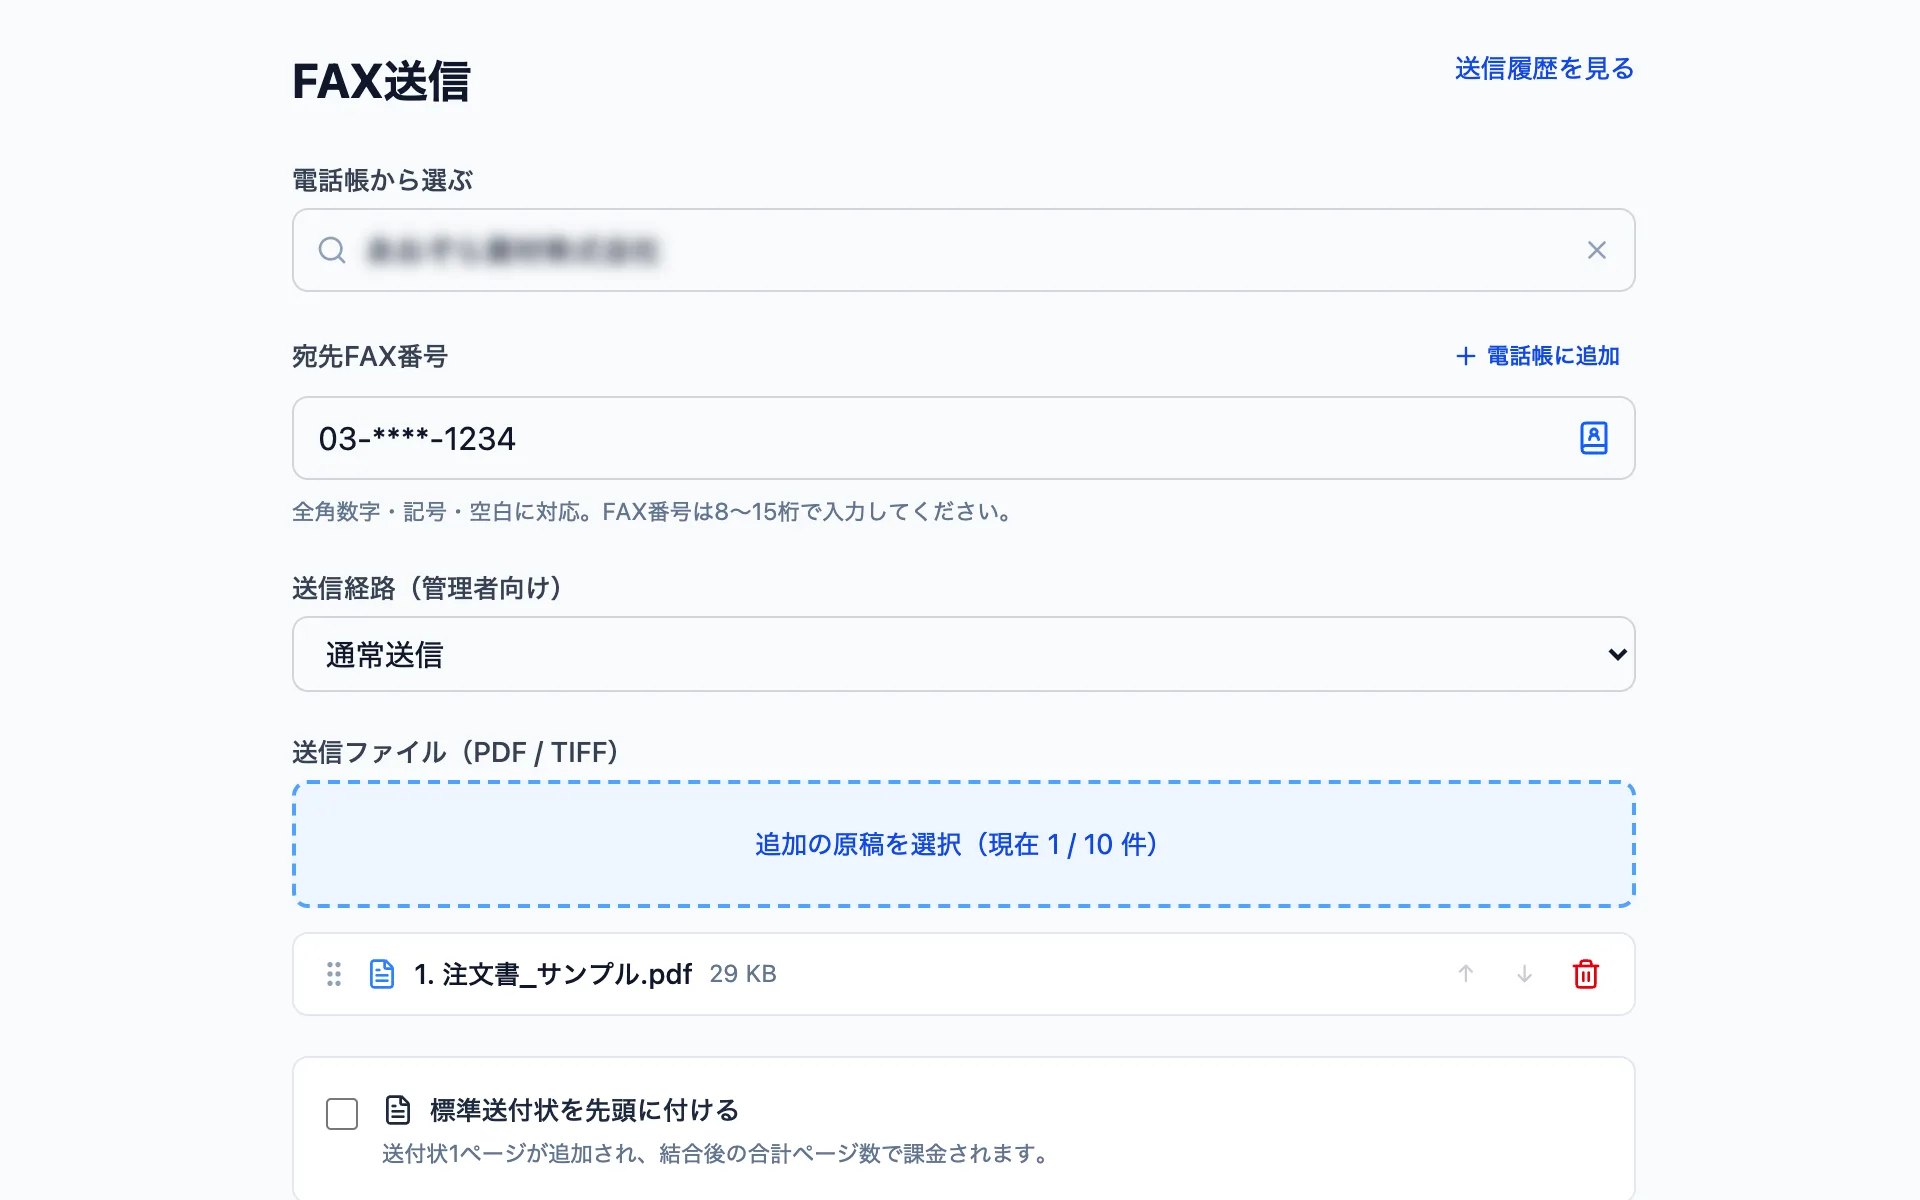
Task: Enable the 標準送付状を先頭に付ける checkbox
Action: click(x=342, y=1113)
